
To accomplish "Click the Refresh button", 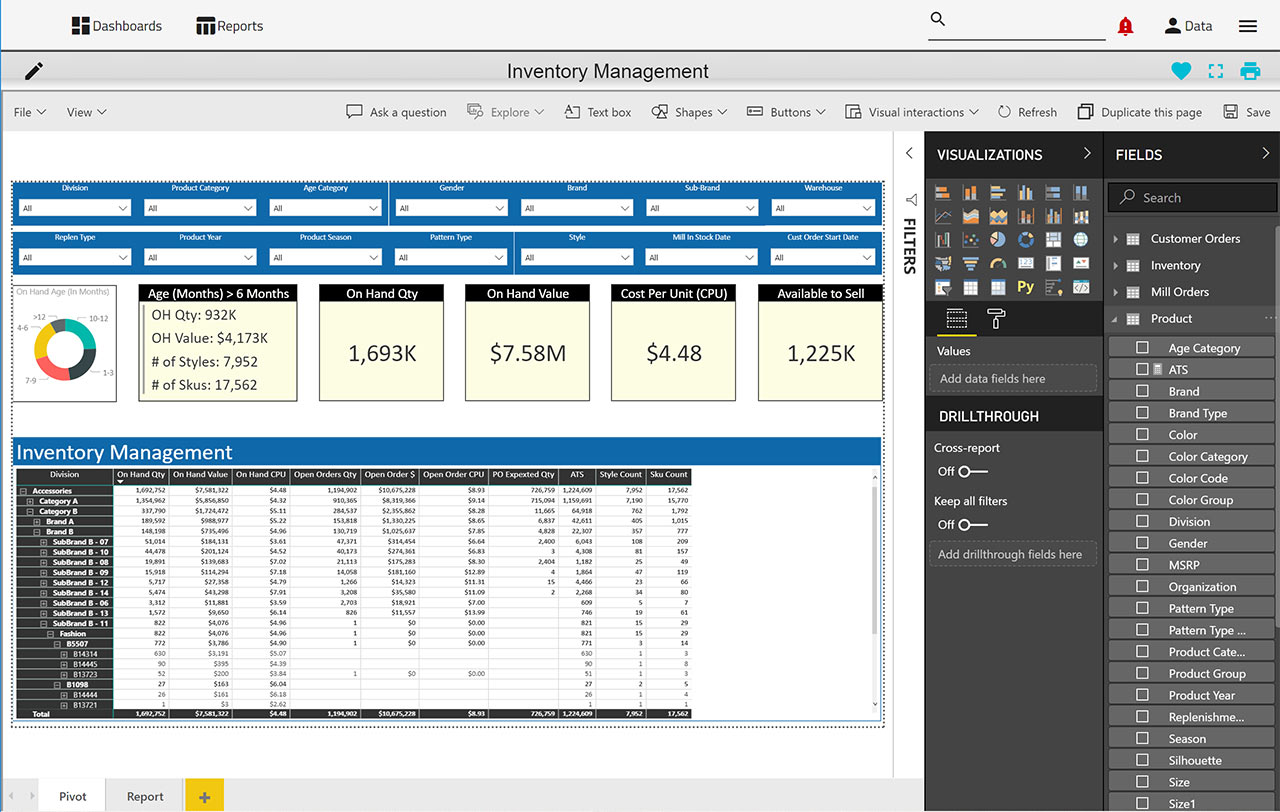I will (x=1026, y=112).
